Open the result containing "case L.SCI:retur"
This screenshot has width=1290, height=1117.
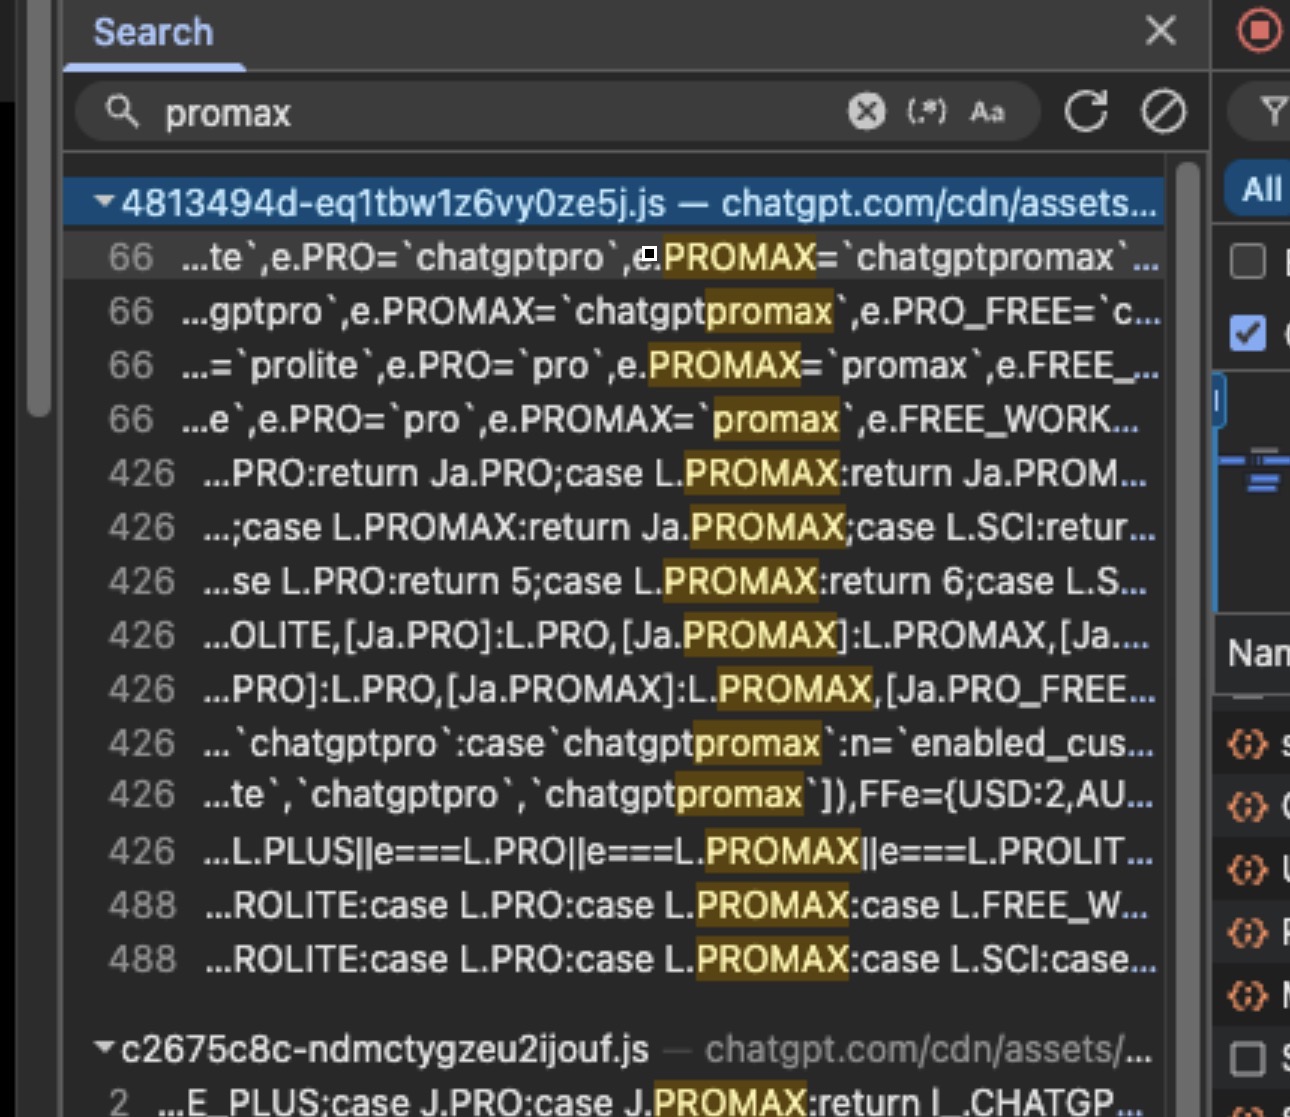point(613,527)
